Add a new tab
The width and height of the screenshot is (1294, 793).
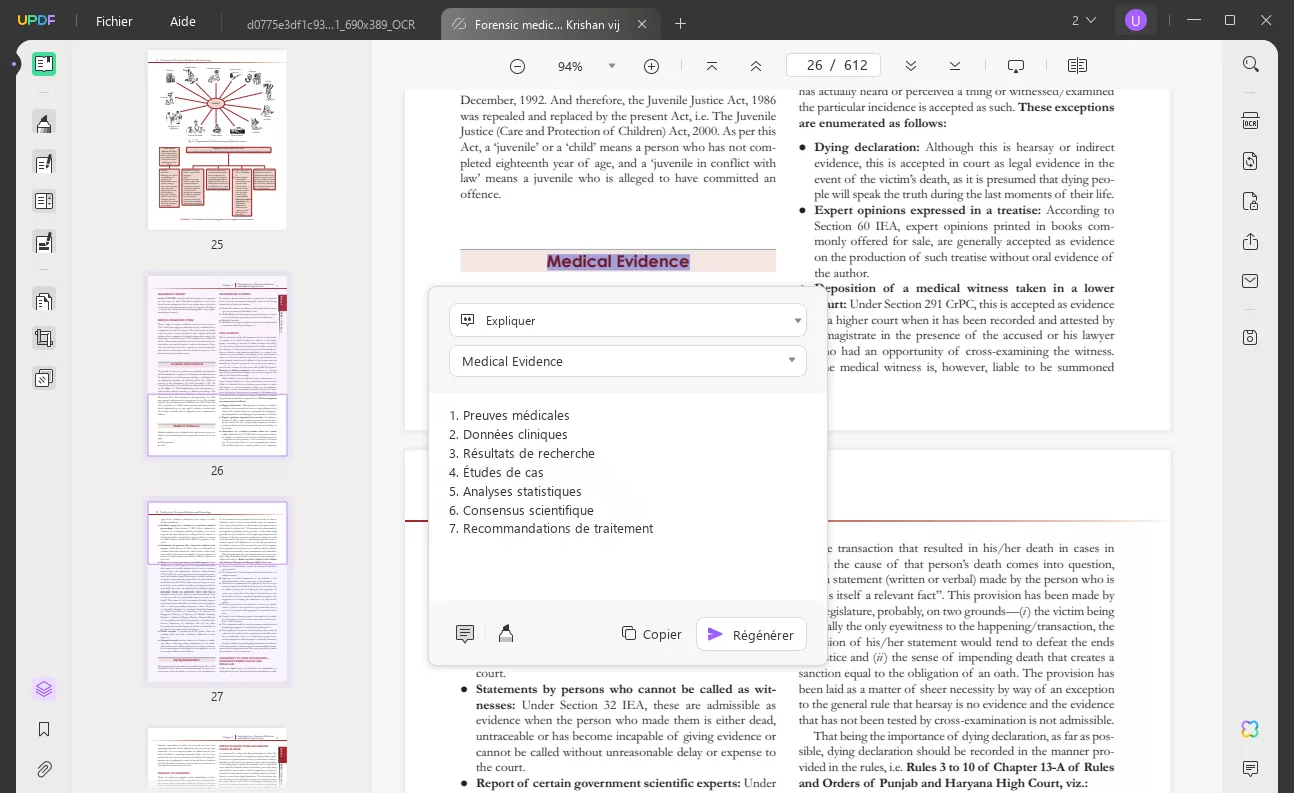point(680,23)
